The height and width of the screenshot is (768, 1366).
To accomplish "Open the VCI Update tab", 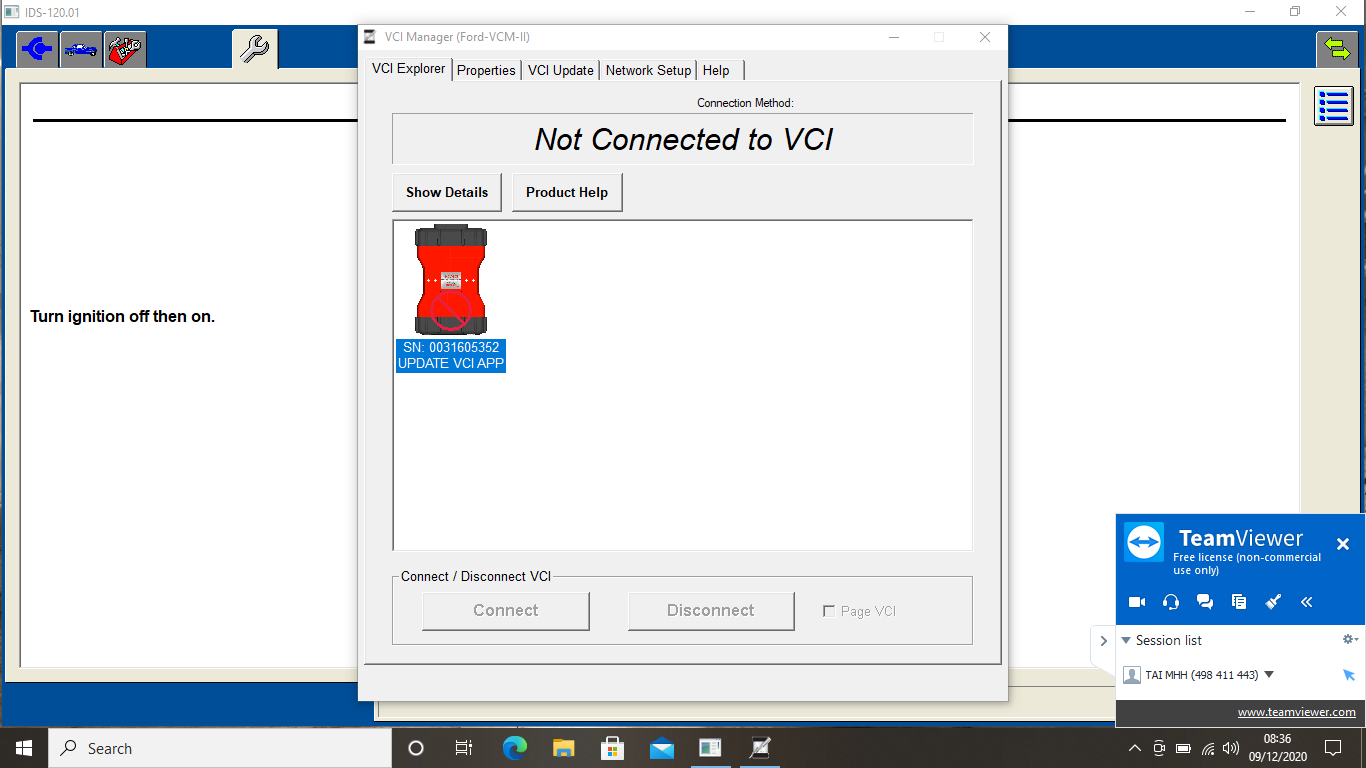I will click(561, 70).
